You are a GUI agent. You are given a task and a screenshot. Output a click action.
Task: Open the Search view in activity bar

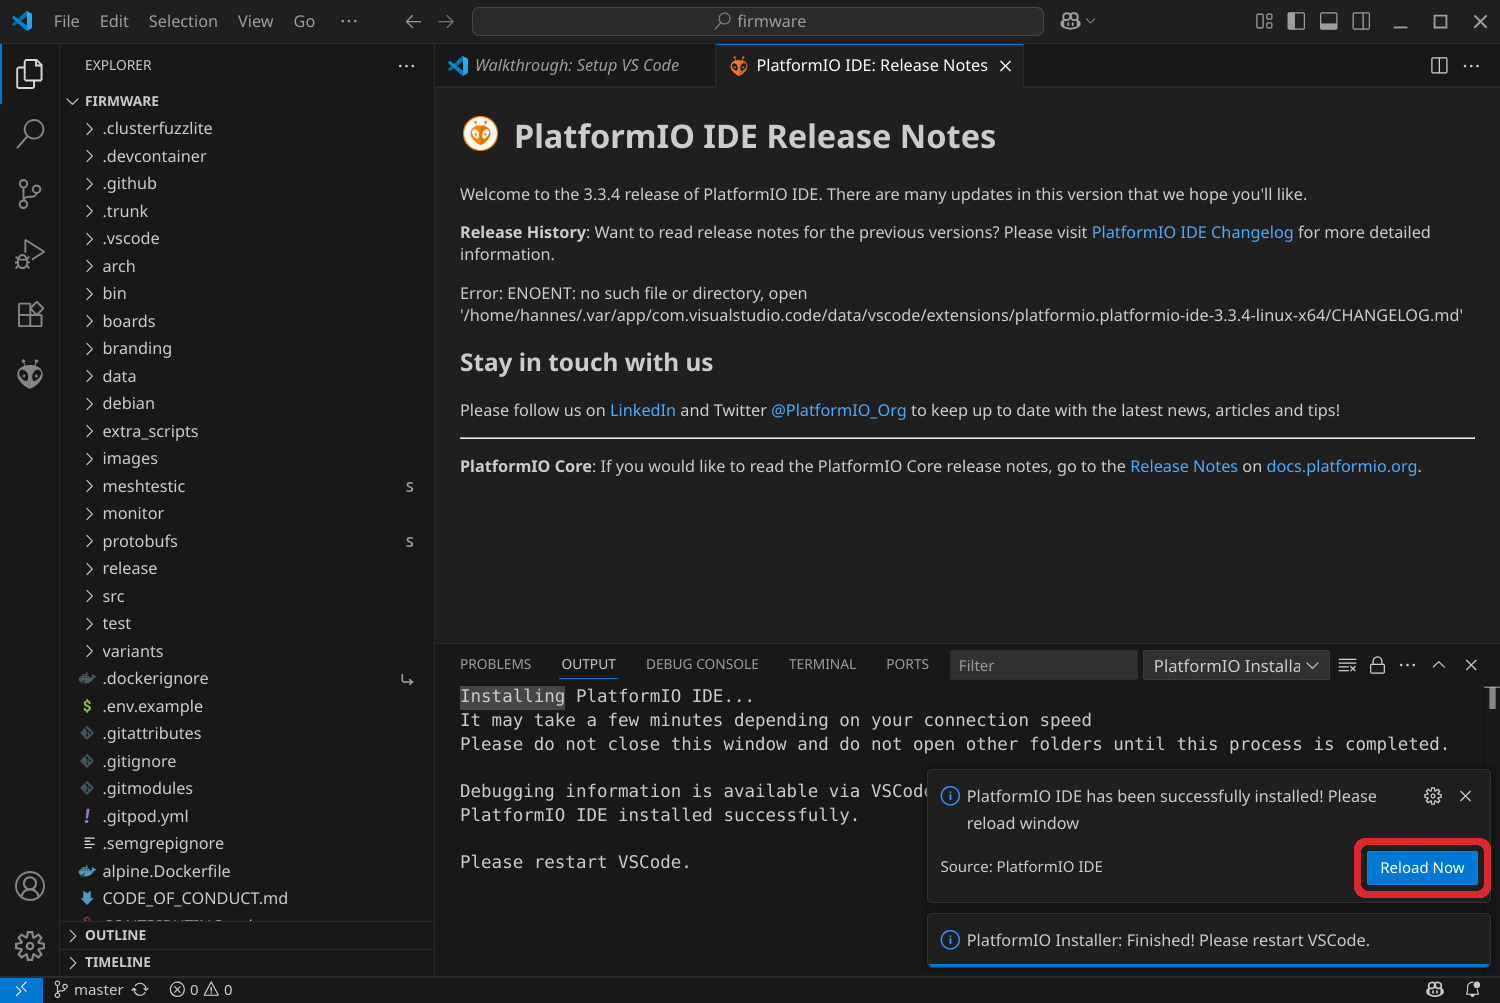[x=30, y=133]
